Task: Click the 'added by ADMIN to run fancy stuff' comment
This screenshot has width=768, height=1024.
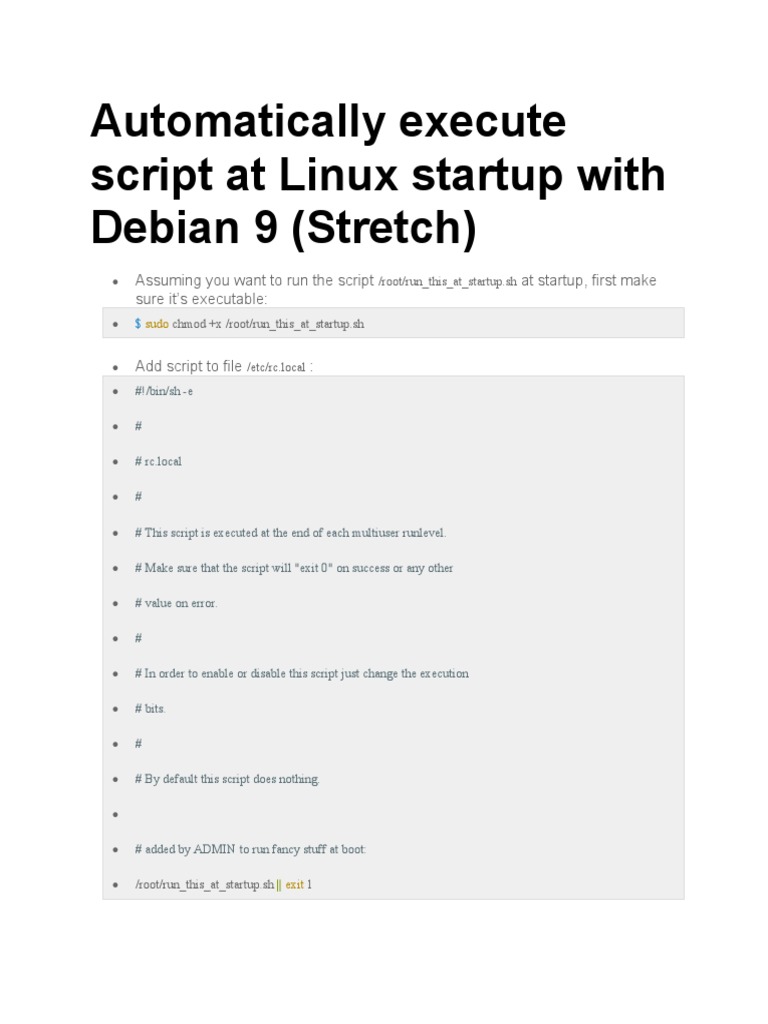Action: [250, 850]
